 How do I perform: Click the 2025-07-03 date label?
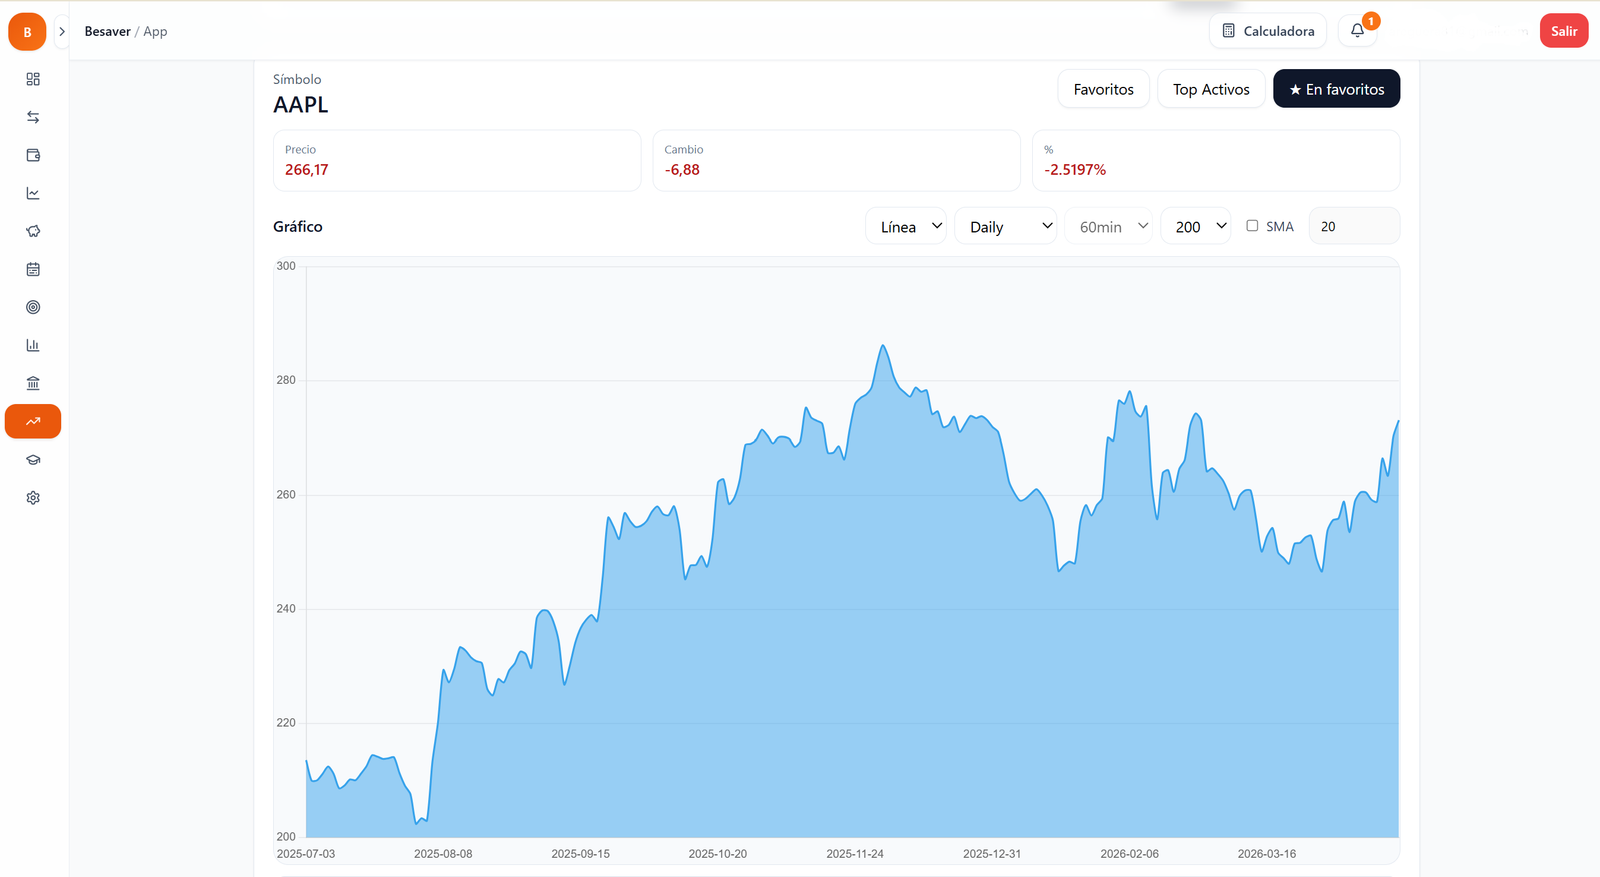[306, 854]
